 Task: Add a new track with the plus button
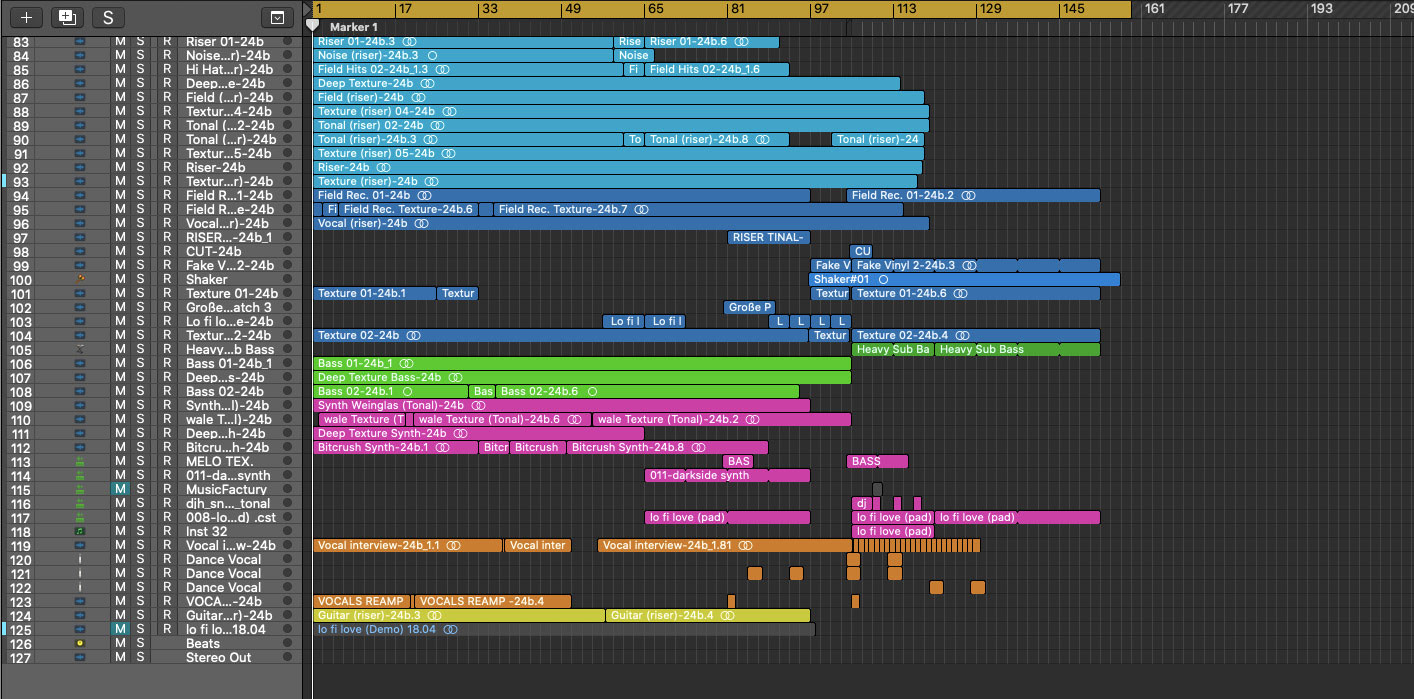[25, 17]
